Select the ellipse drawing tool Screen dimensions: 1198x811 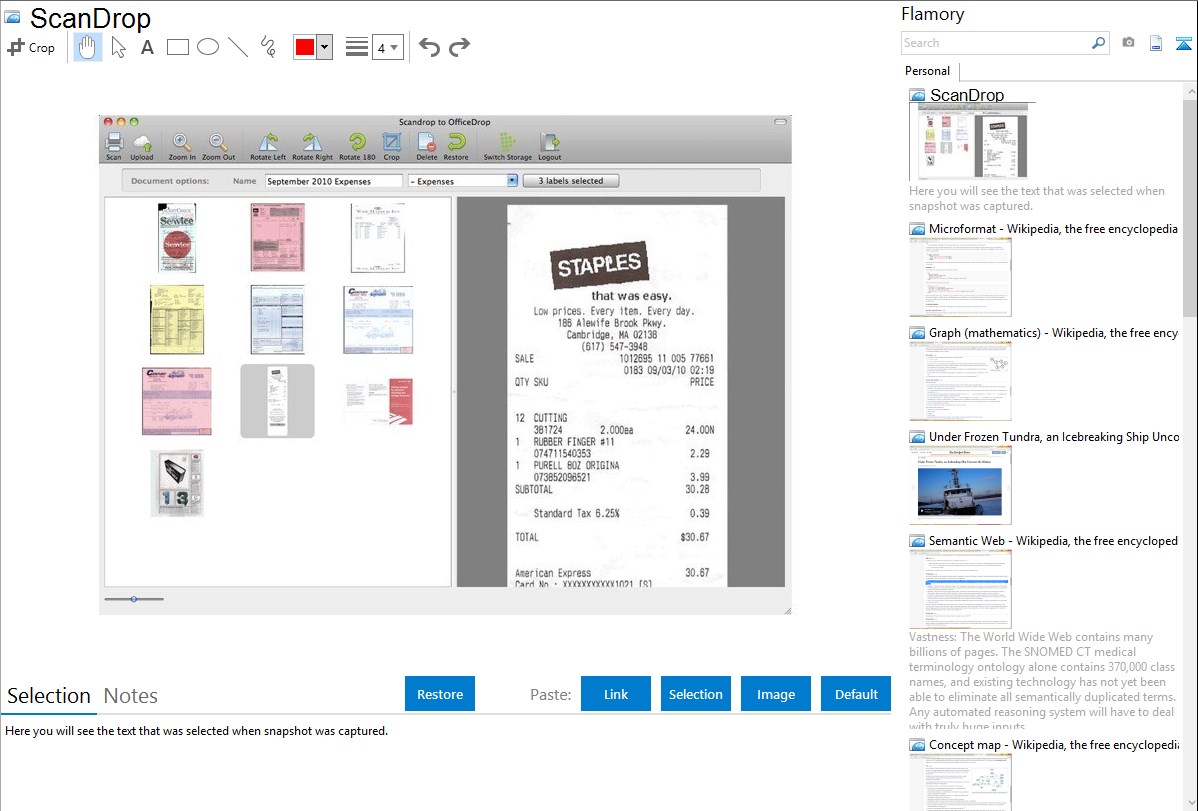pos(208,47)
